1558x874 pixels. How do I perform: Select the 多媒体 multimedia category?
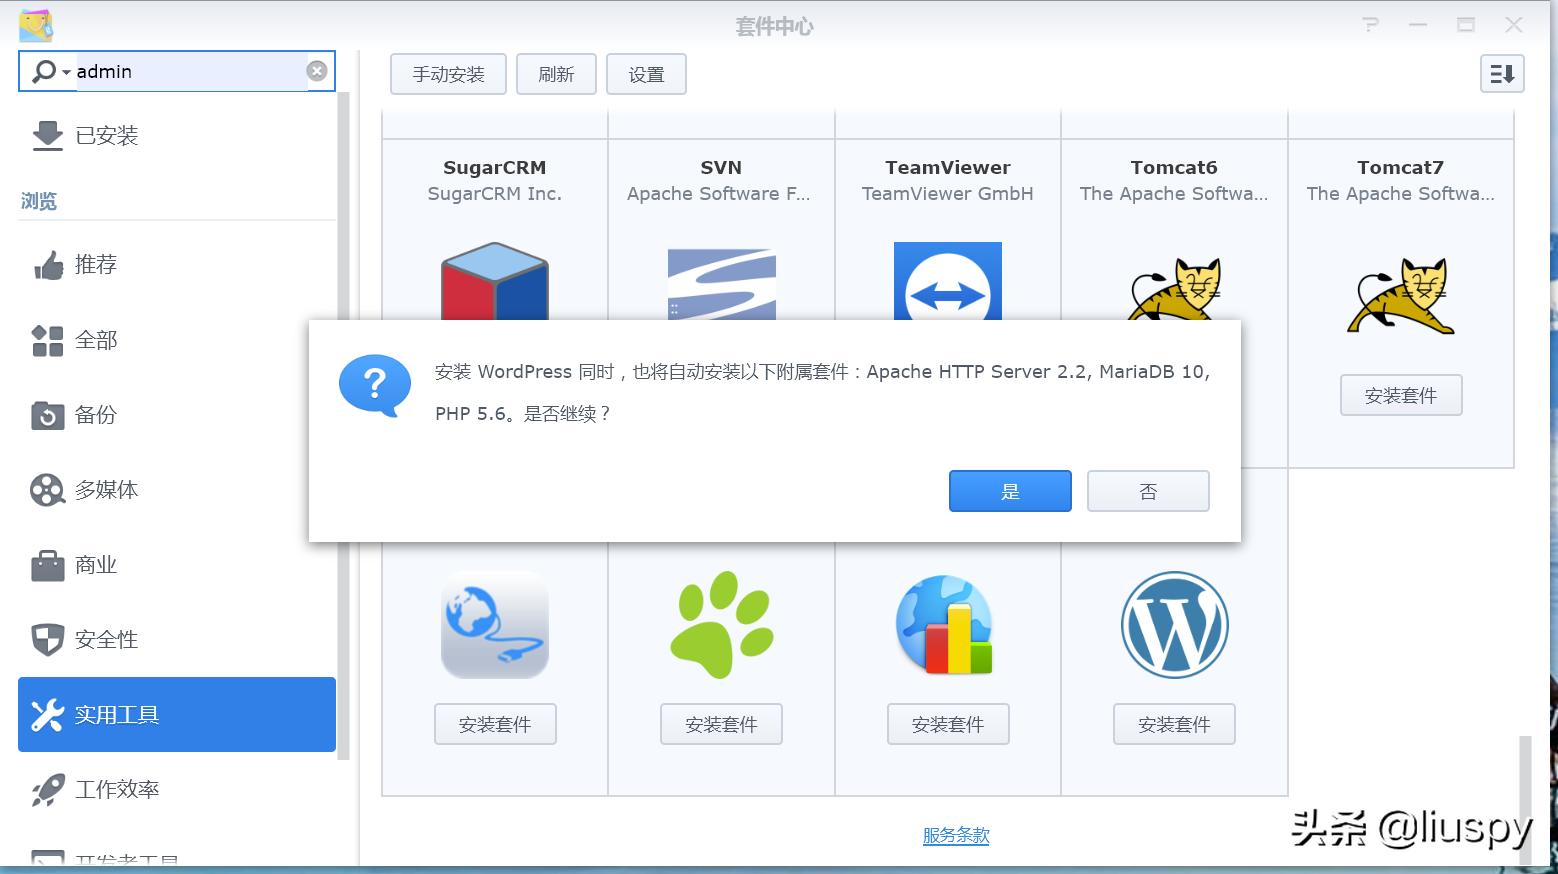105,490
